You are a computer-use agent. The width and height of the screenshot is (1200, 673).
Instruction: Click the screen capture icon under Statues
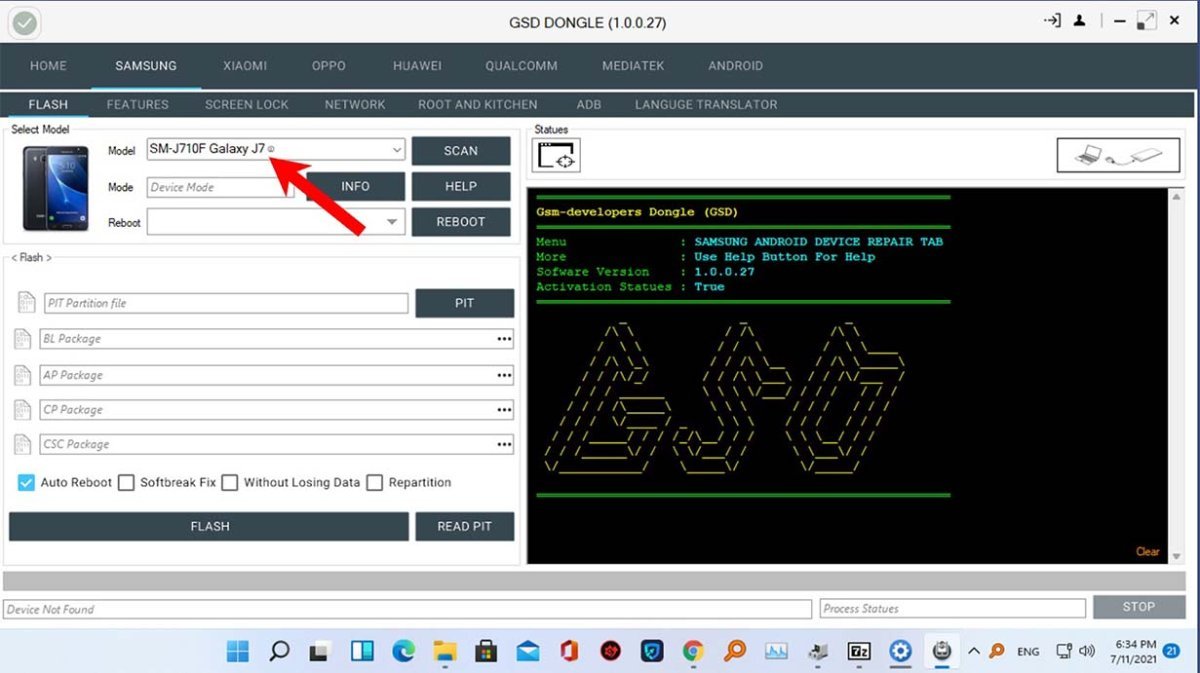(x=556, y=155)
